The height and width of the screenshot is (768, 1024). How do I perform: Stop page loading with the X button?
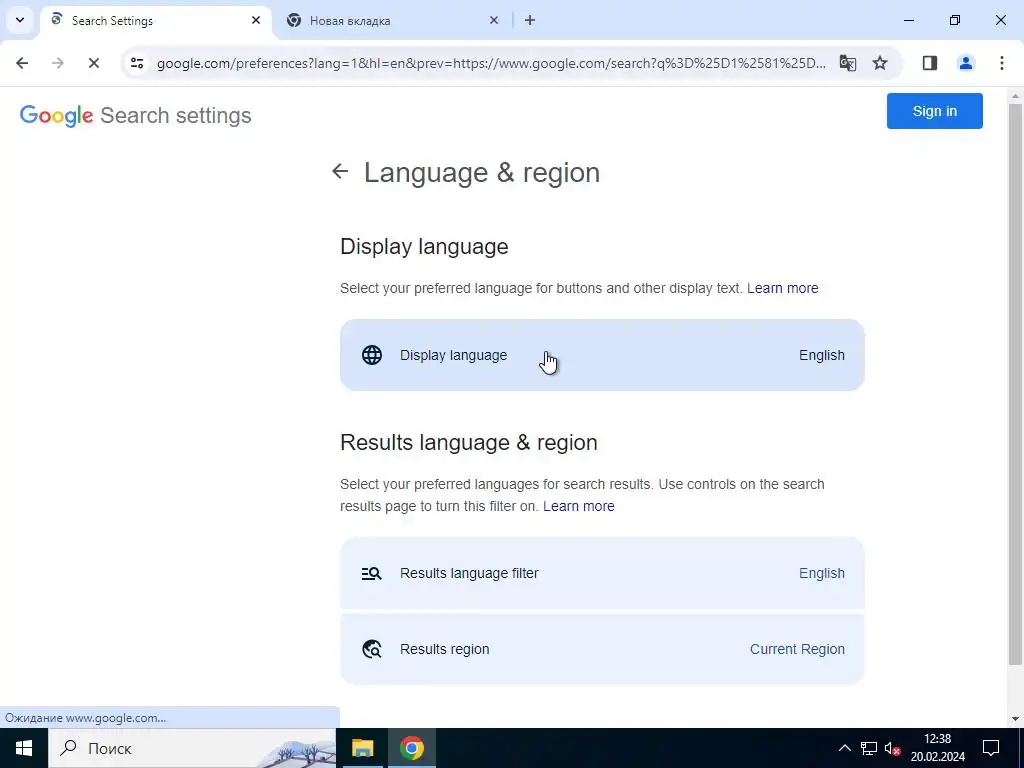click(93, 63)
